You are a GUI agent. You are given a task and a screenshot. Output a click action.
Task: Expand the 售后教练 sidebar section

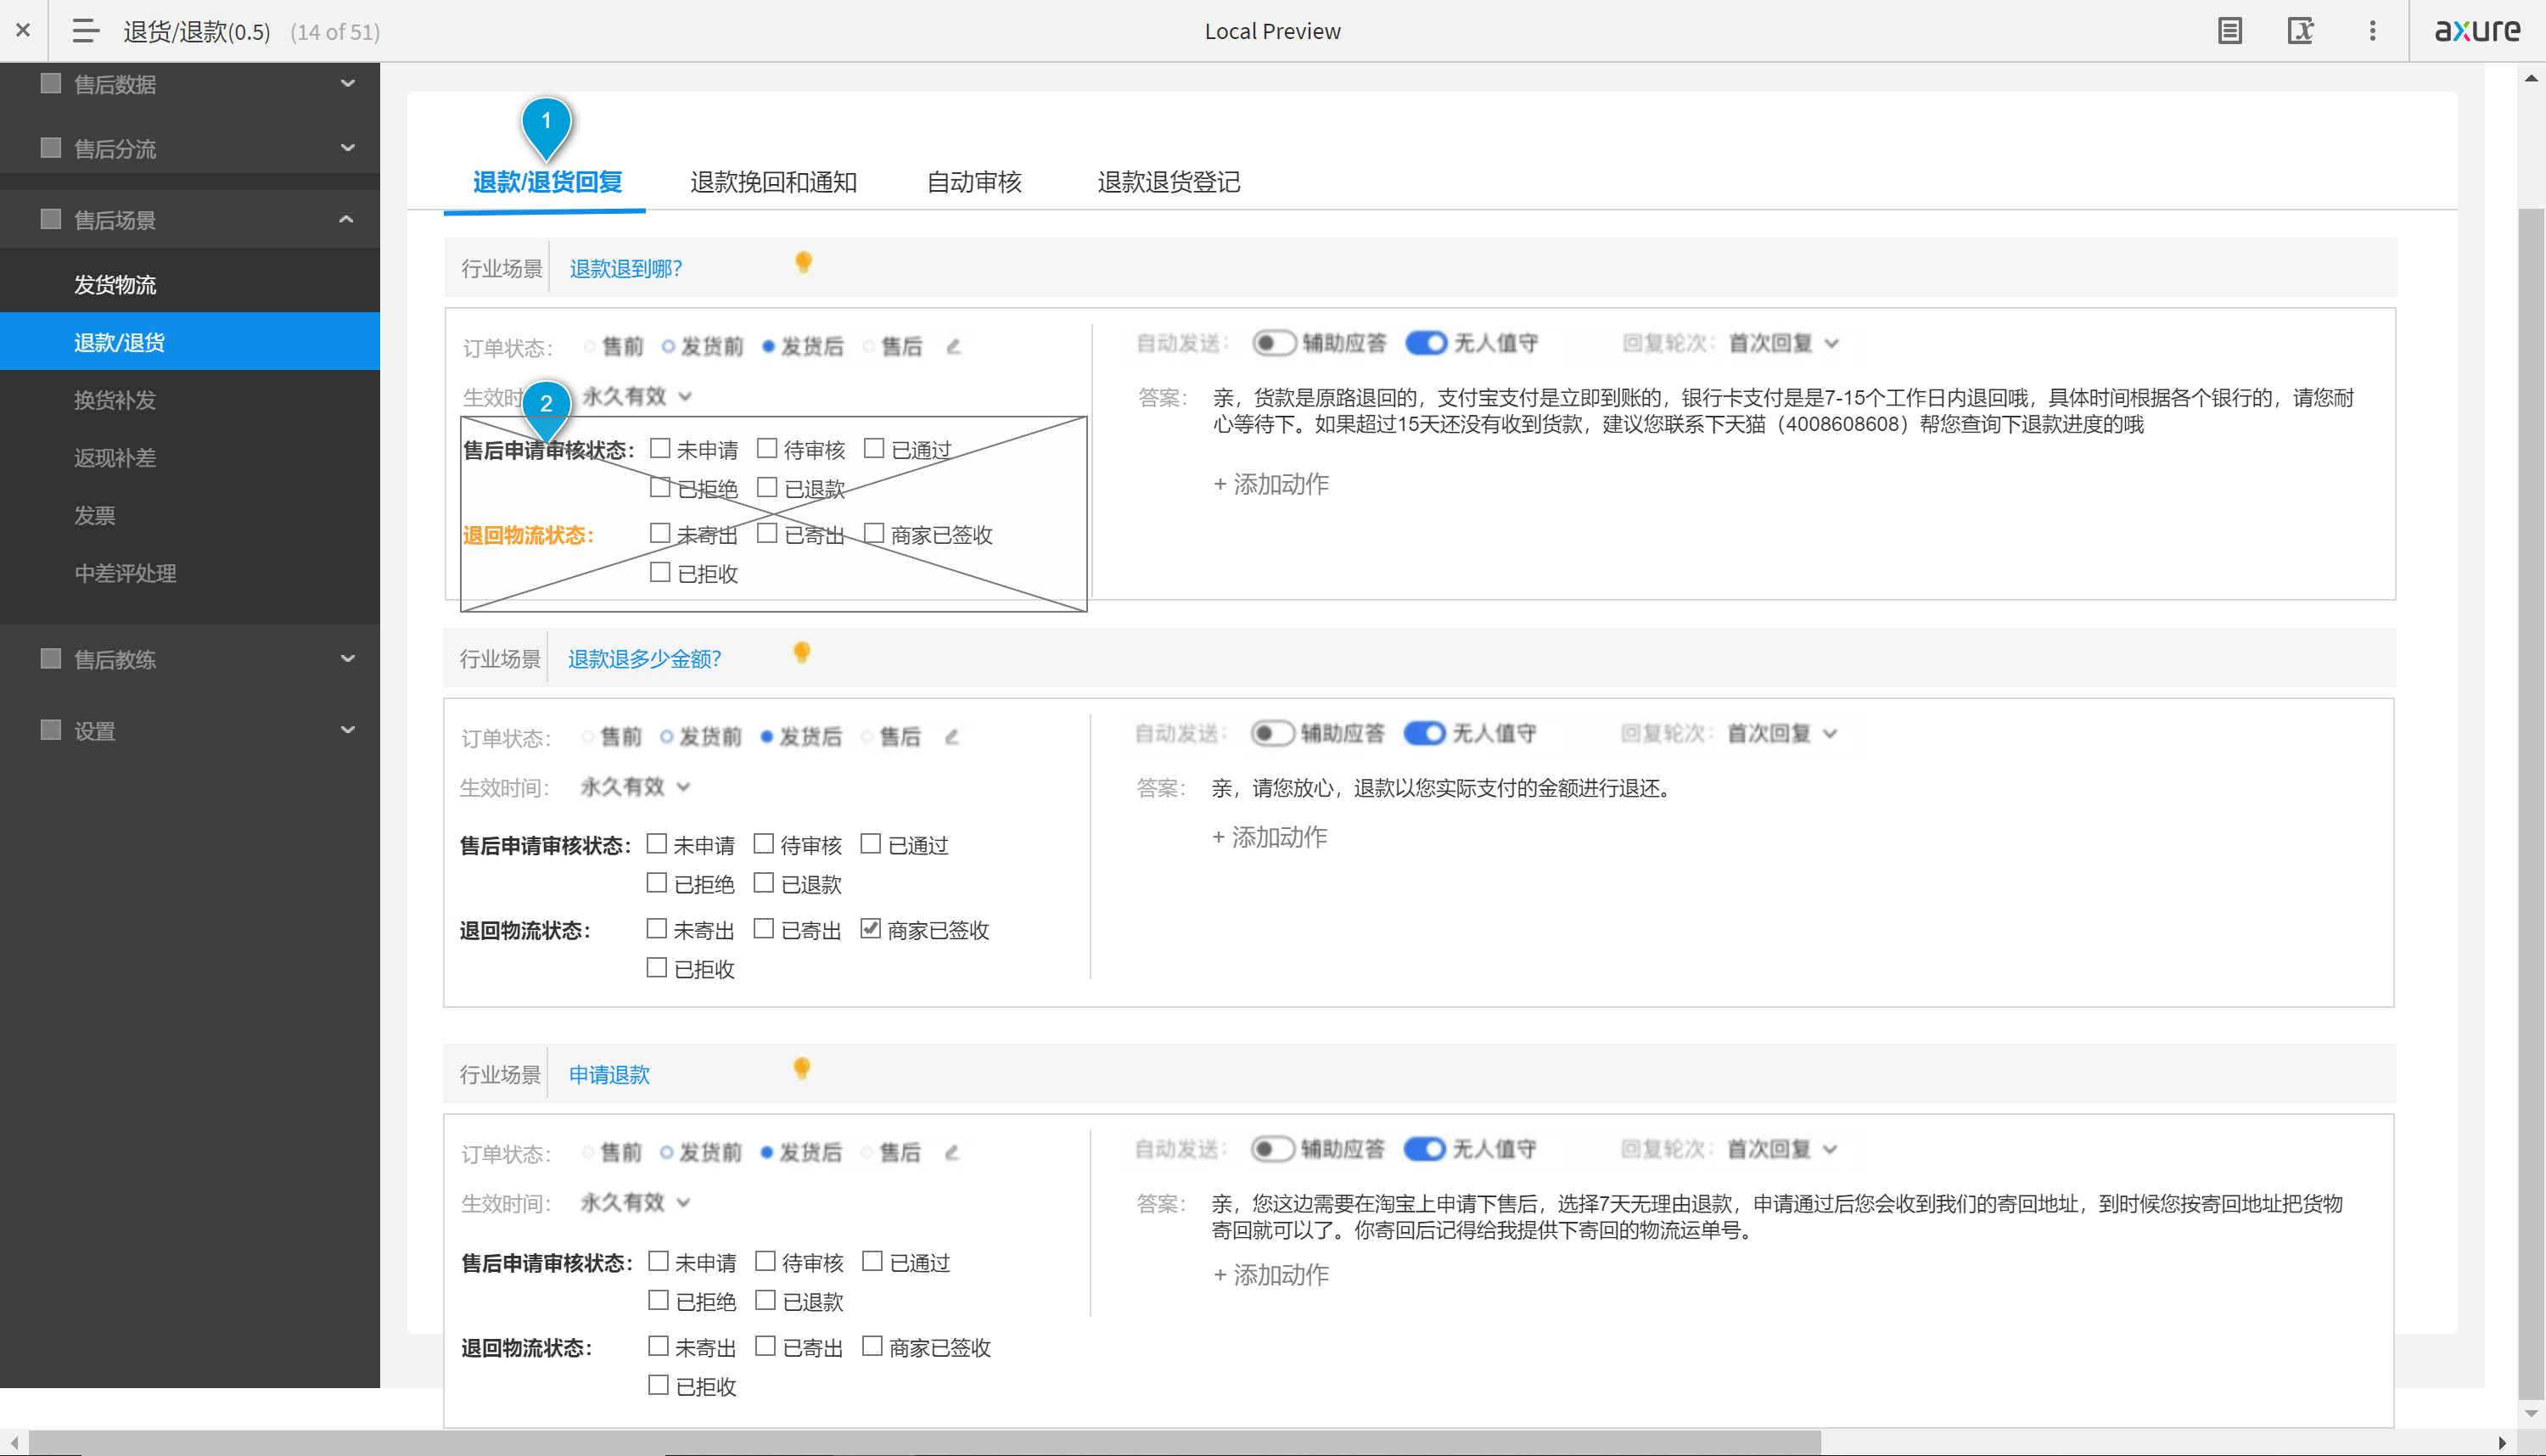(348, 658)
